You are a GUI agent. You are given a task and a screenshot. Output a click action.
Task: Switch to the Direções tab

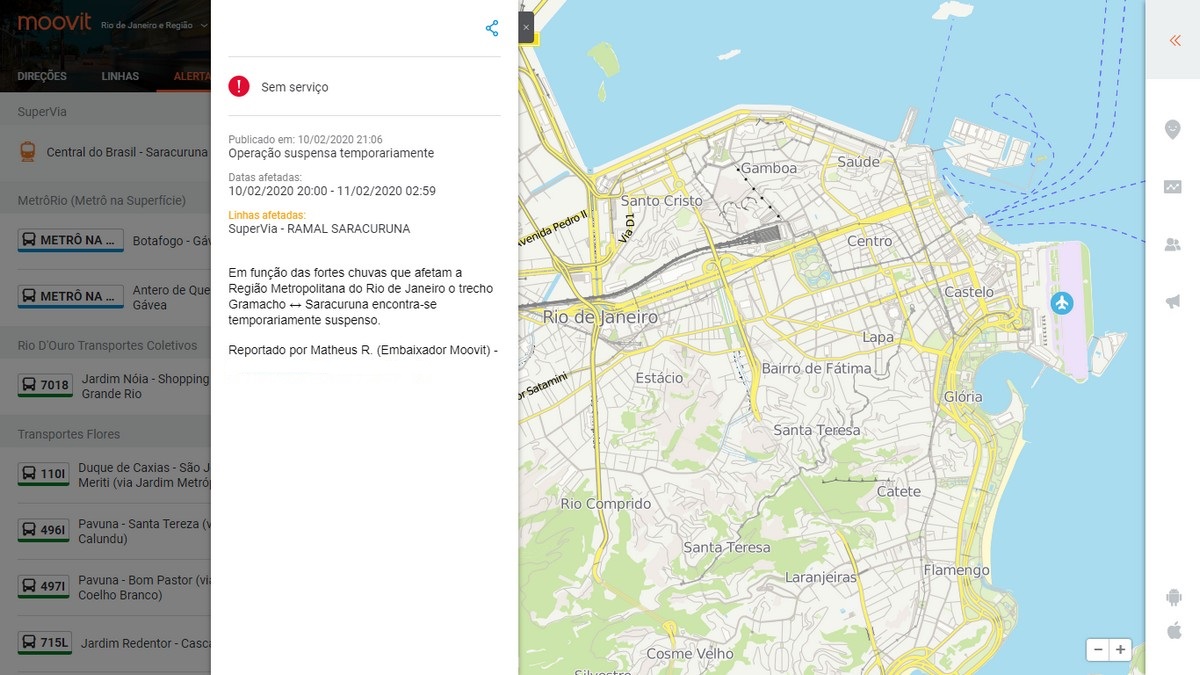(x=42, y=76)
